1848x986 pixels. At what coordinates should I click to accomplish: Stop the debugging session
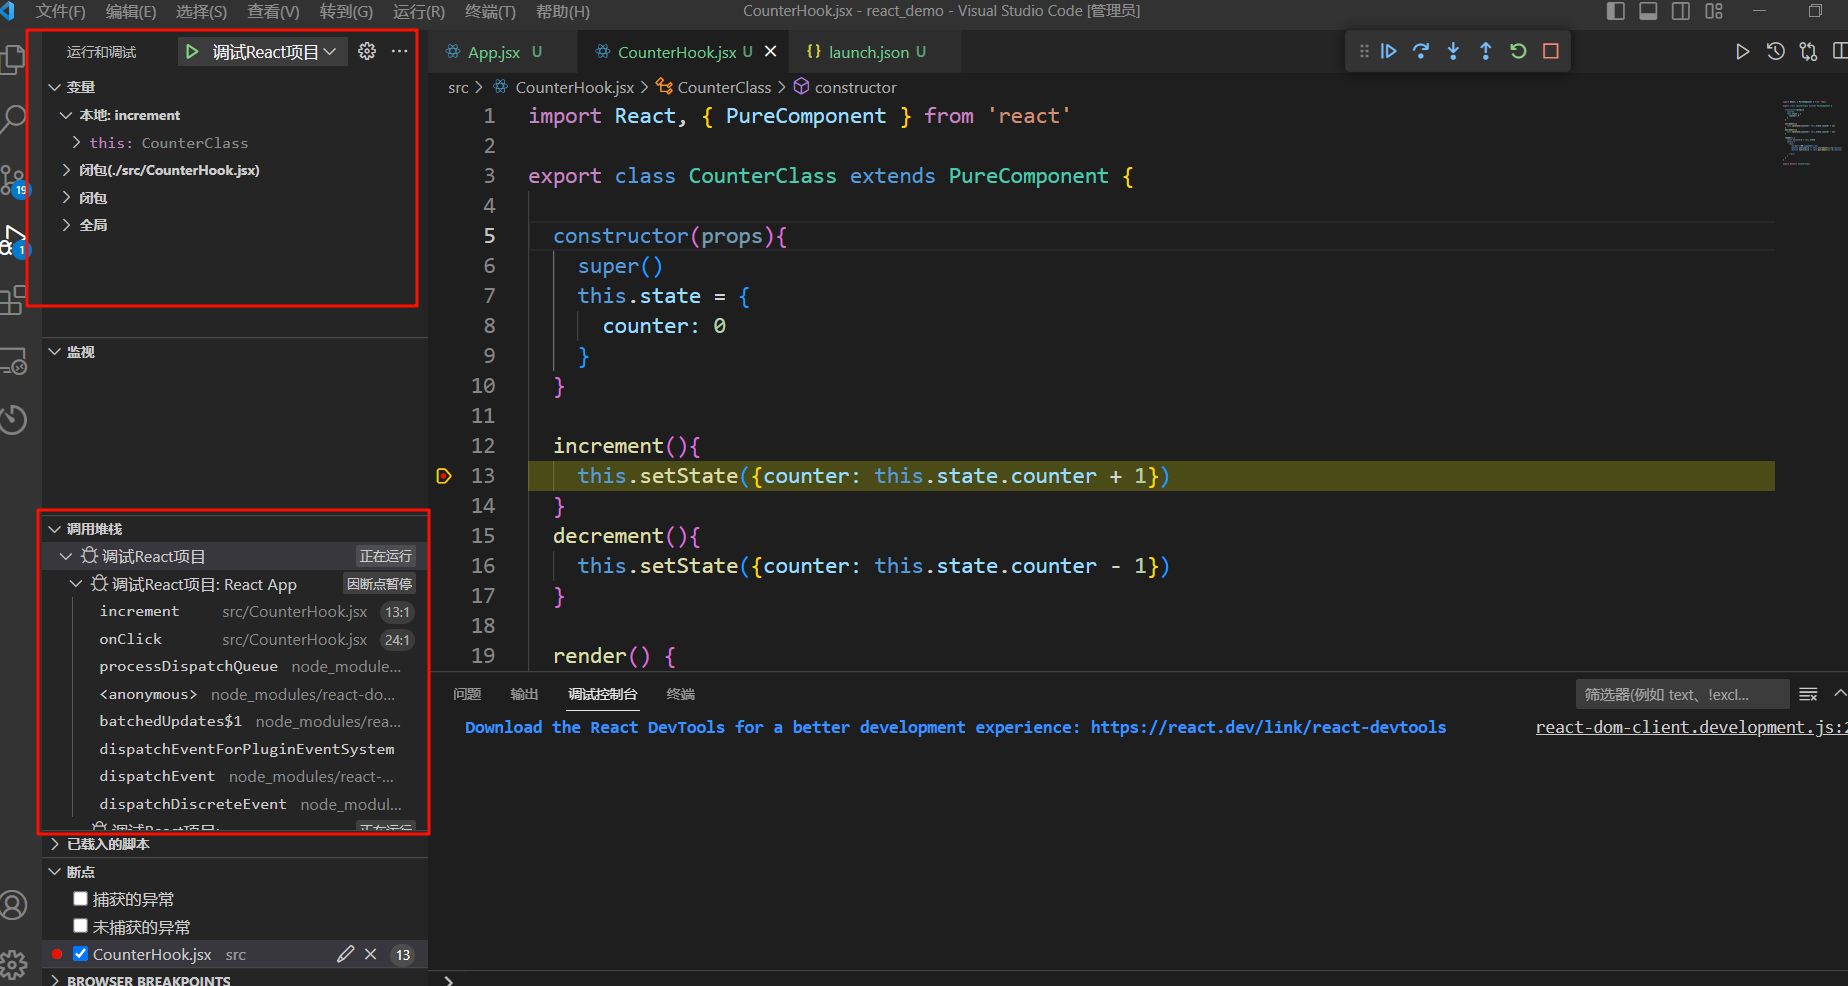point(1551,51)
